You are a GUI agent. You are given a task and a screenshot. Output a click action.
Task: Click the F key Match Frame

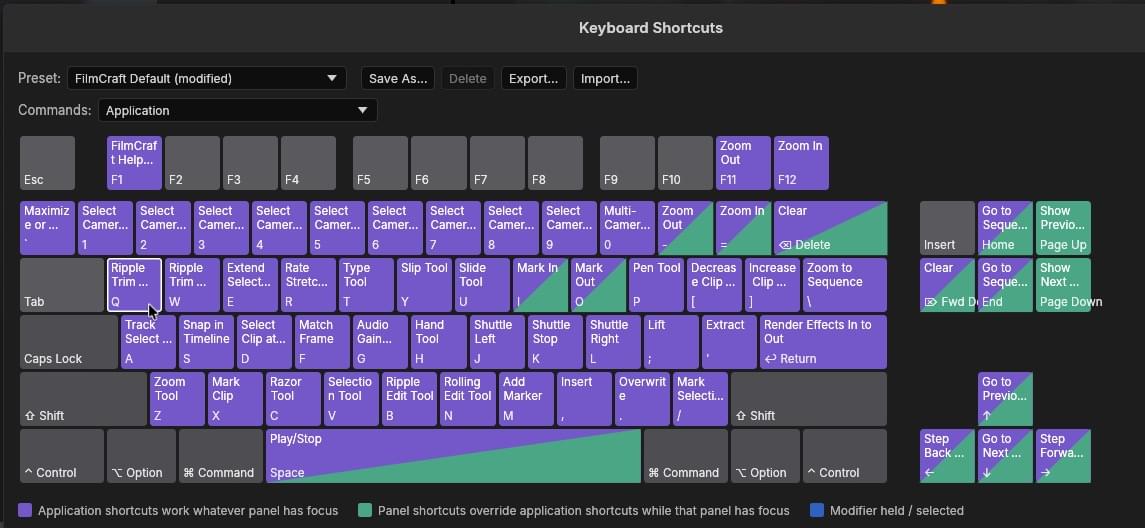pyautogui.click(x=323, y=342)
